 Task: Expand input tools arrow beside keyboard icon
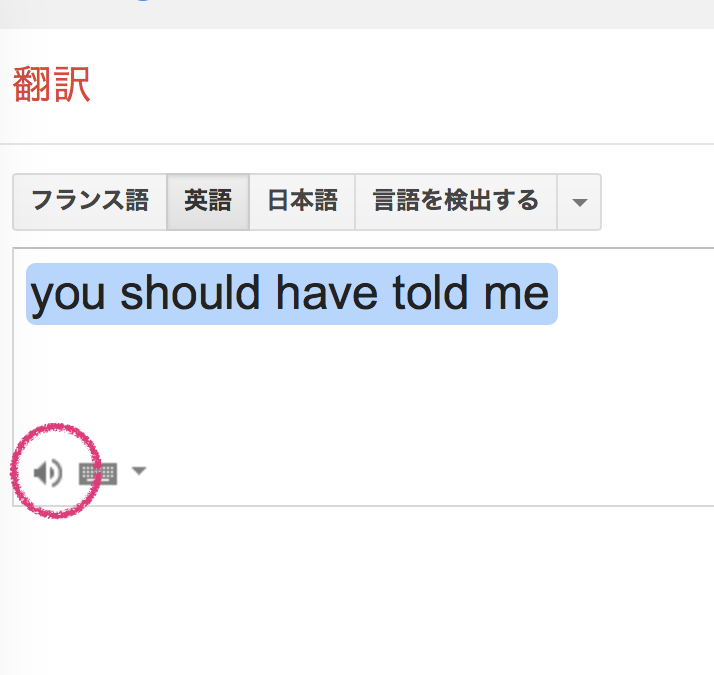139,470
